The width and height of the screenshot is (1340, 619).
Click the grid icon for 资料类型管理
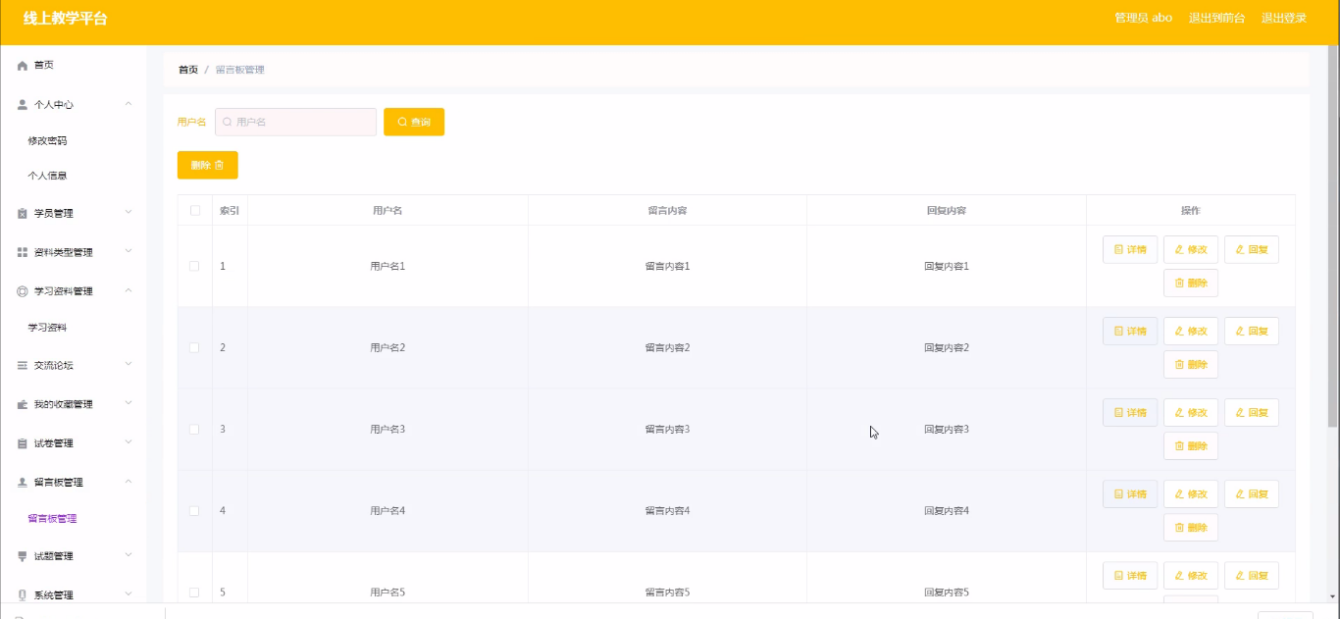22,252
